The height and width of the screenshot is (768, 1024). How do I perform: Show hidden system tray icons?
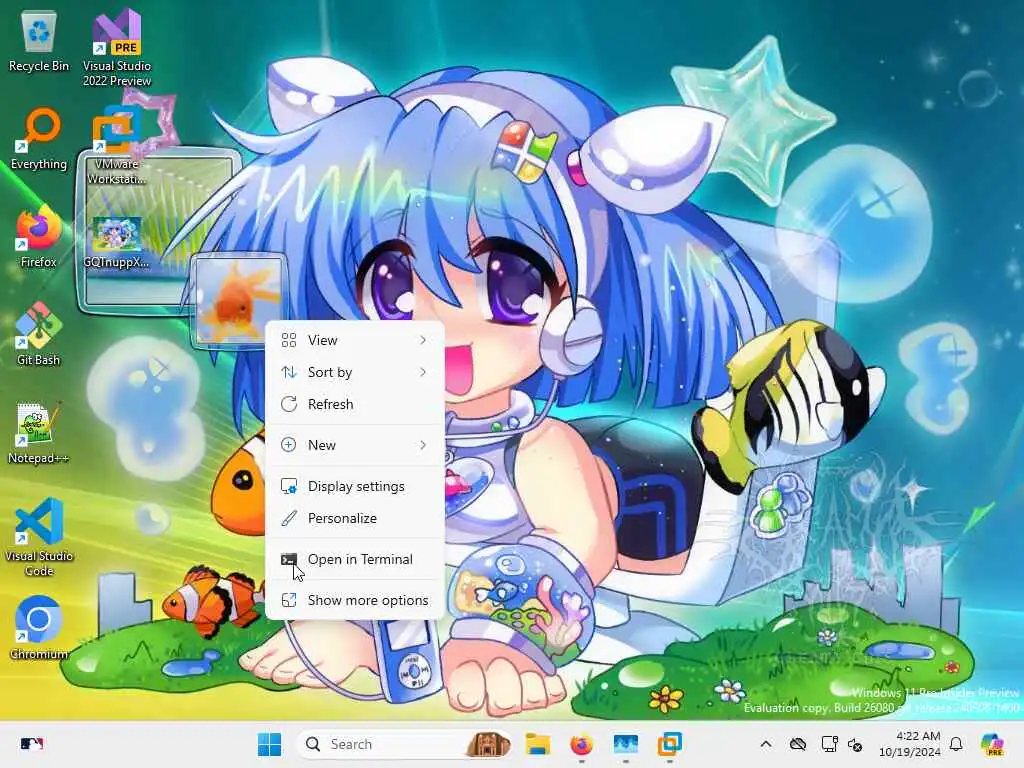coord(766,744)
